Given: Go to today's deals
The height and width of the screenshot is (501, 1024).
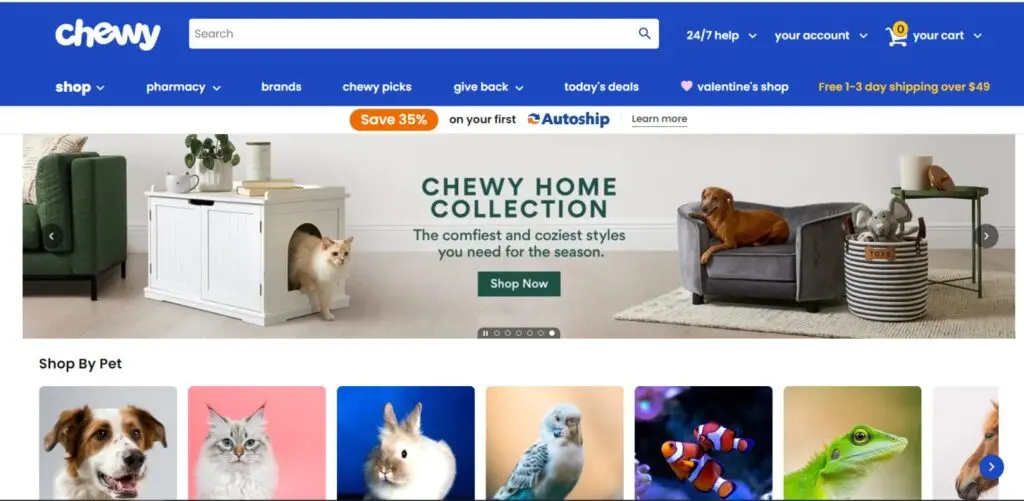Looking at the screenshot, I should pyautogui.click(x=601, y=87).
